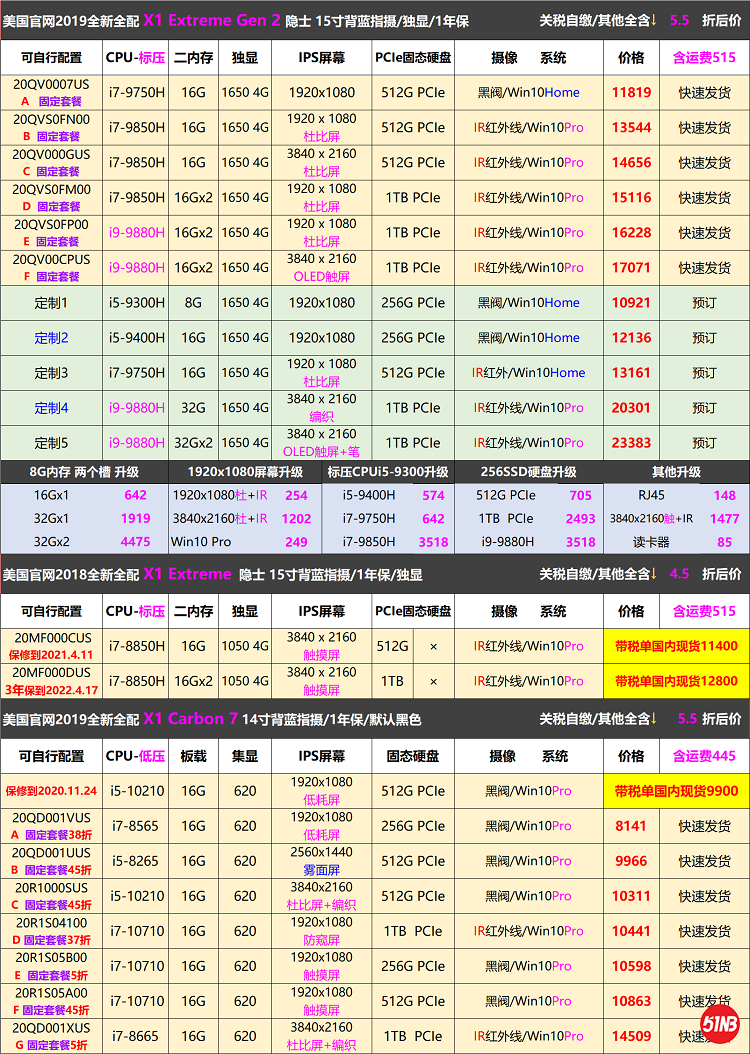Screen dimensions: 750x1054
Task: Click the 8G内存 两个槽 升级 header
Action: pyautogui.click(x=83, y=472)
